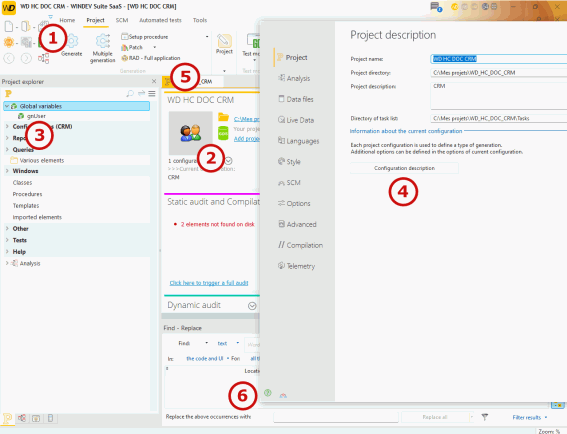Expand the Tests tree node
The width and height of the screenshot is (567, 434).
point(7,240)
